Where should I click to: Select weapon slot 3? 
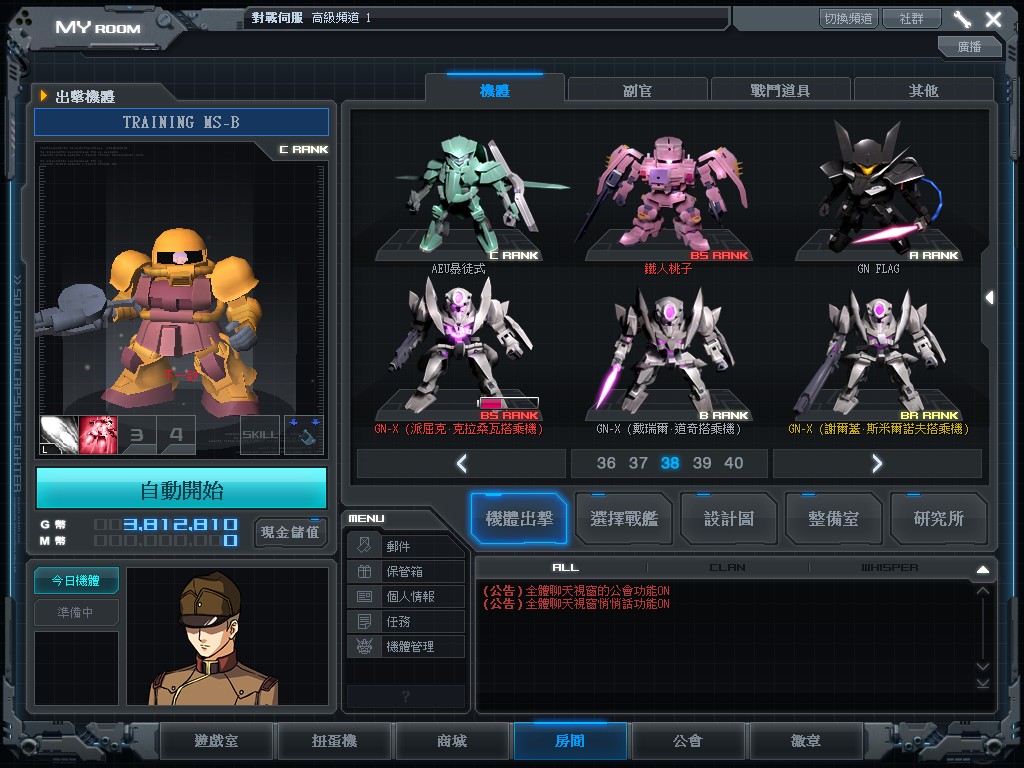click(x=137, y=435)
